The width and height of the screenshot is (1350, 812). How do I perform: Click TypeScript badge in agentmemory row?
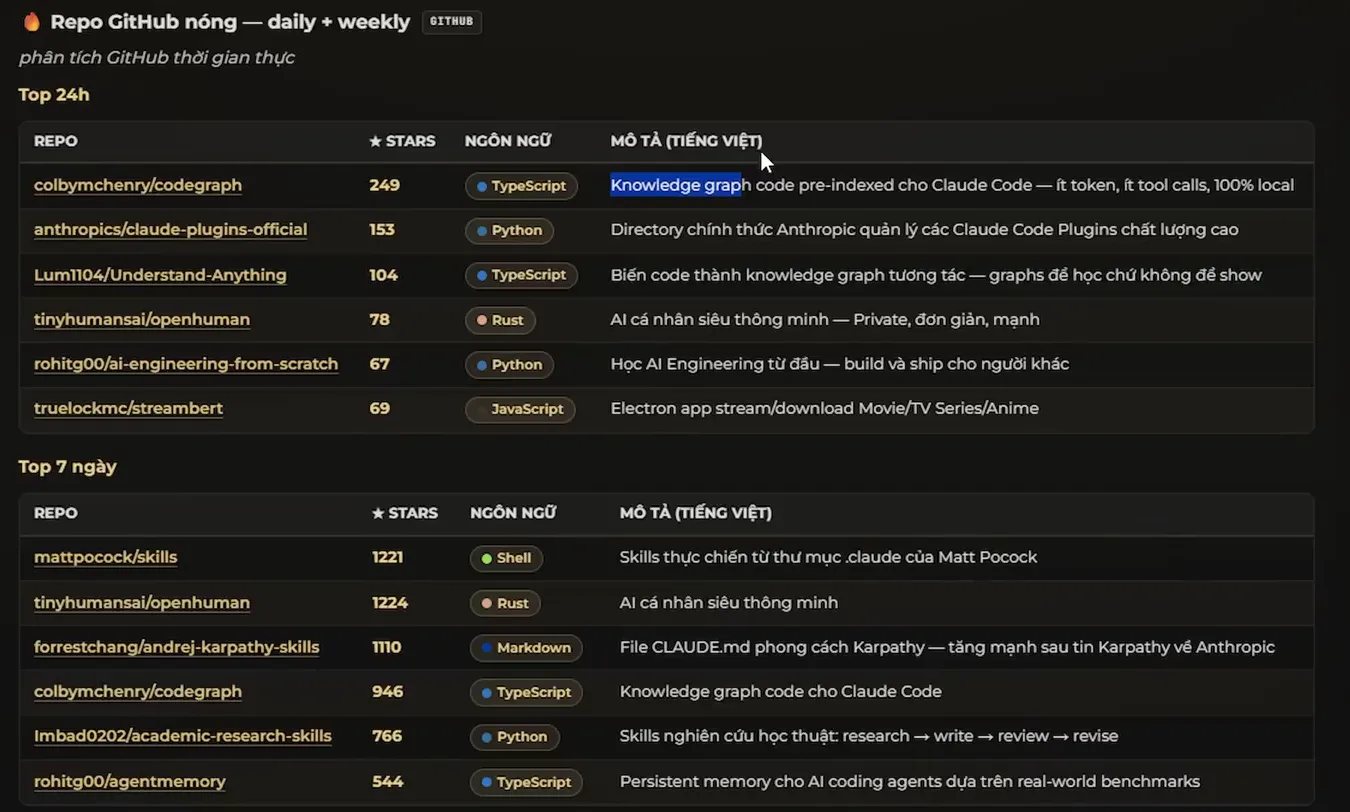[526, 782]
